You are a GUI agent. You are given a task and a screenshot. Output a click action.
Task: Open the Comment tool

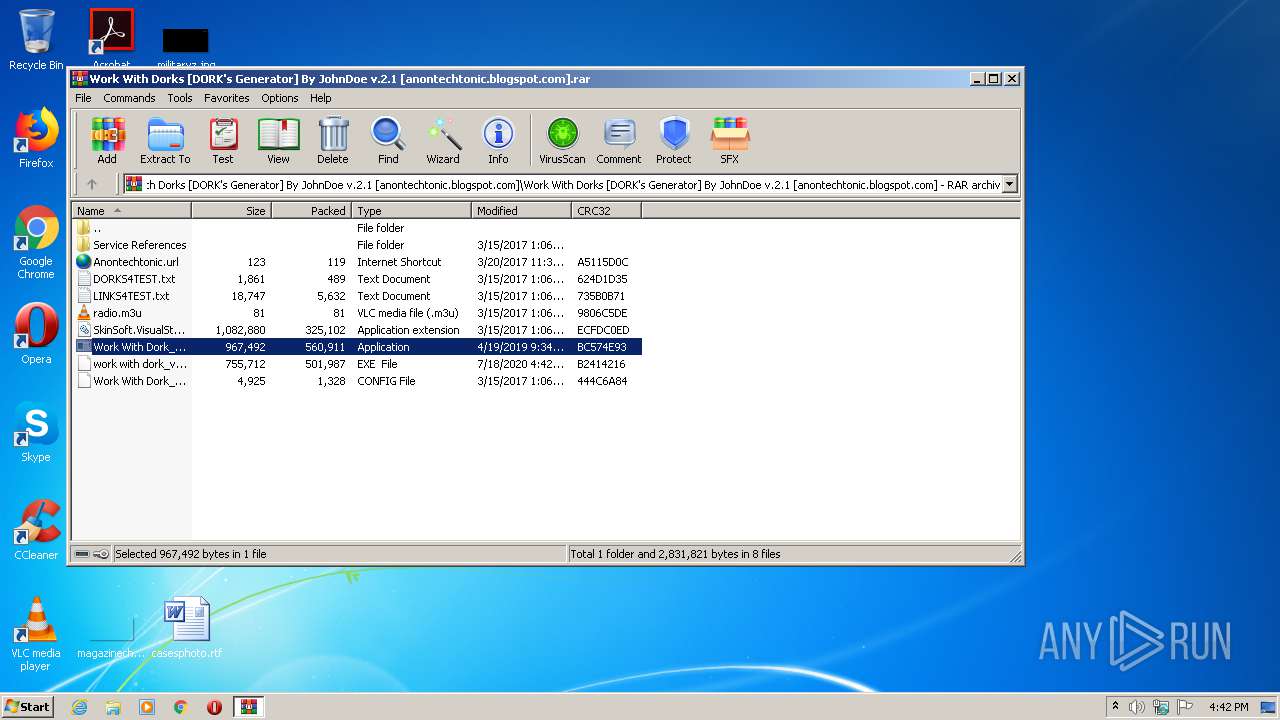click(x=619, y=140)
